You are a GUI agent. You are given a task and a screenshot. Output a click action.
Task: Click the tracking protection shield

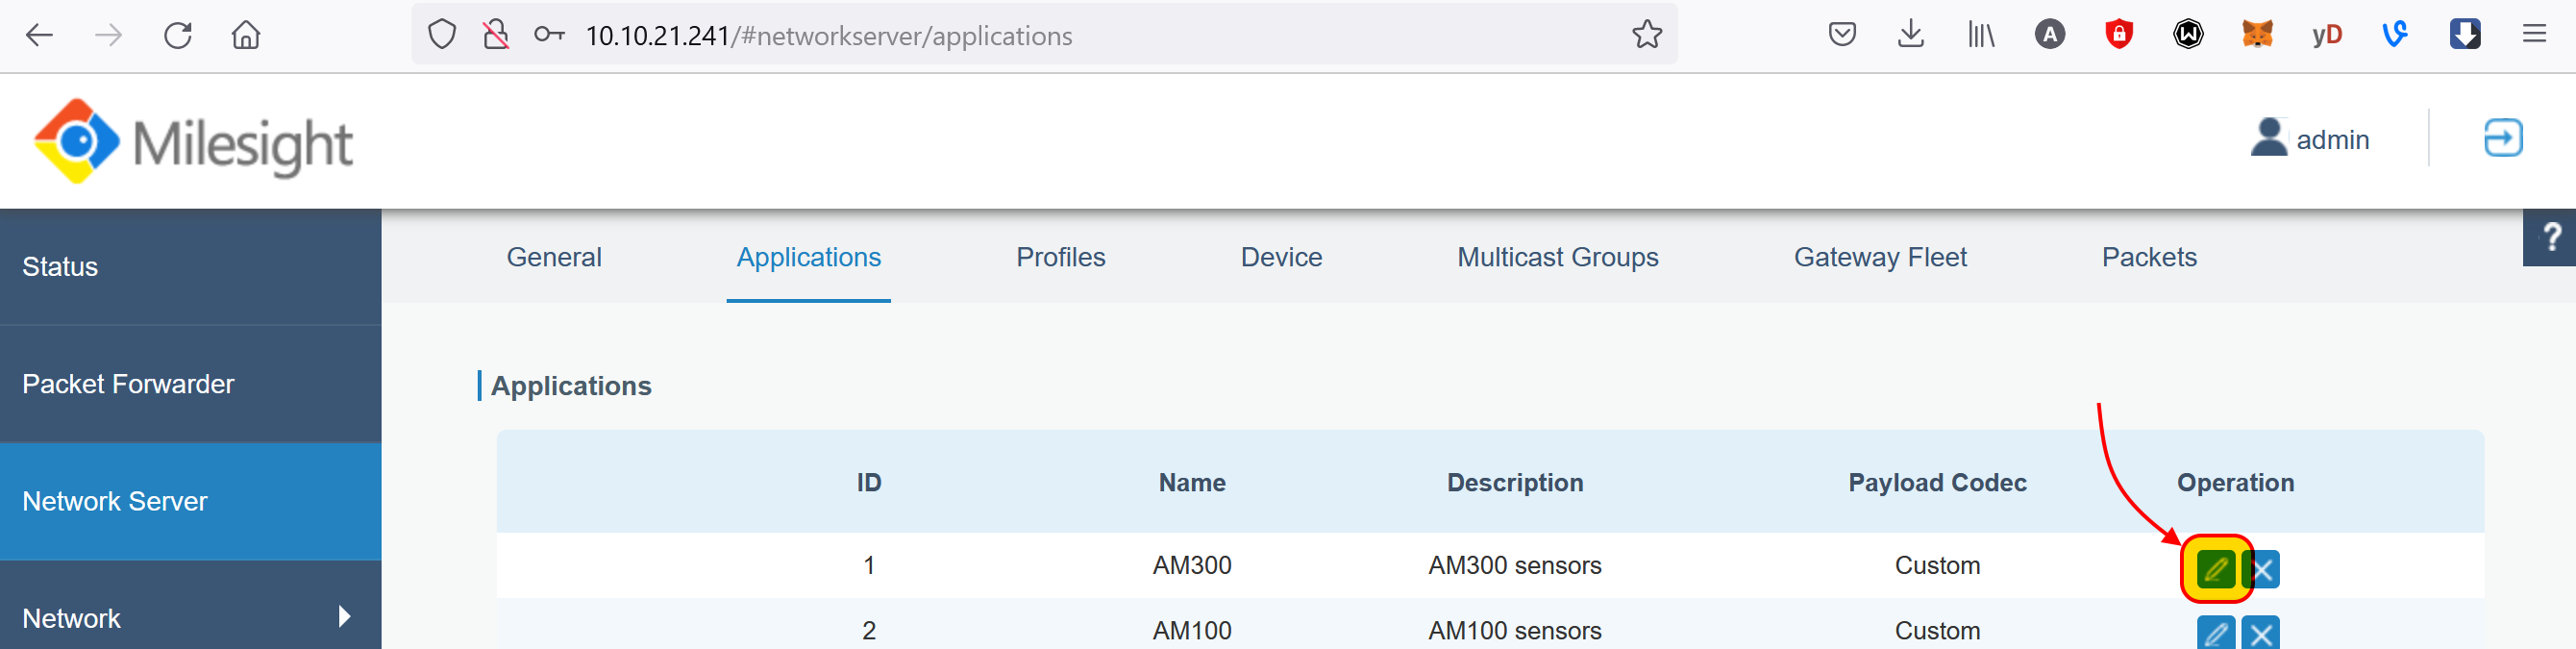[442, 36]
